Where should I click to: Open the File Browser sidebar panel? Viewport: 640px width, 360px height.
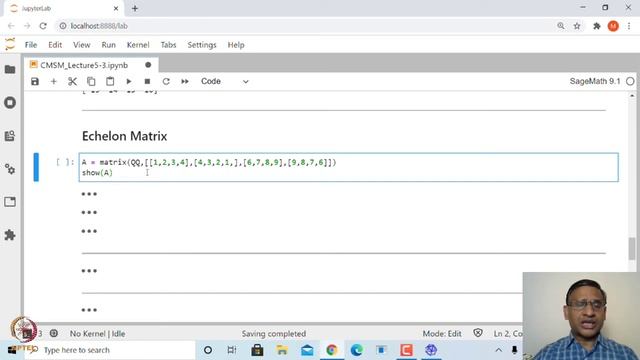pyautogui.click(x=10, y=69)
